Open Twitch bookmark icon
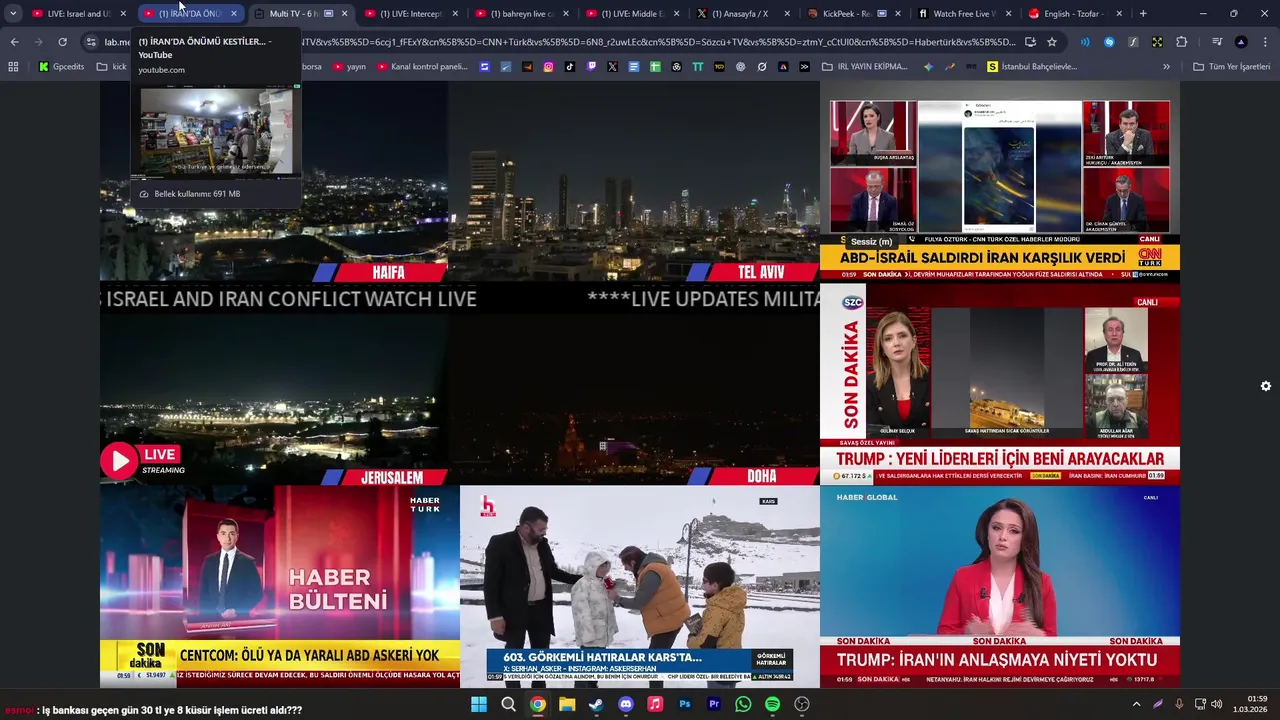This screenshot has height=720, width=1280. 591,67
